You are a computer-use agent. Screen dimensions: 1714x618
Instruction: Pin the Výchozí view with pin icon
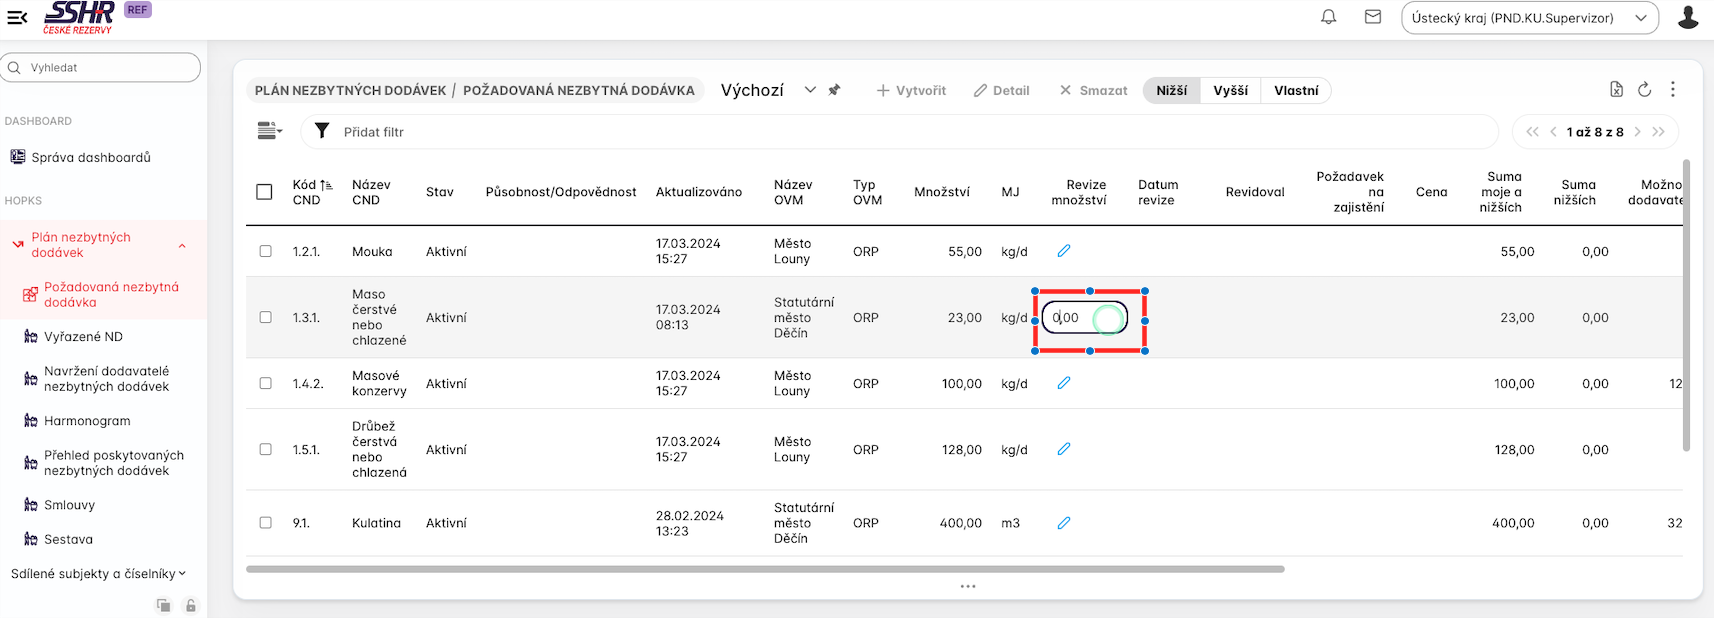834,90
